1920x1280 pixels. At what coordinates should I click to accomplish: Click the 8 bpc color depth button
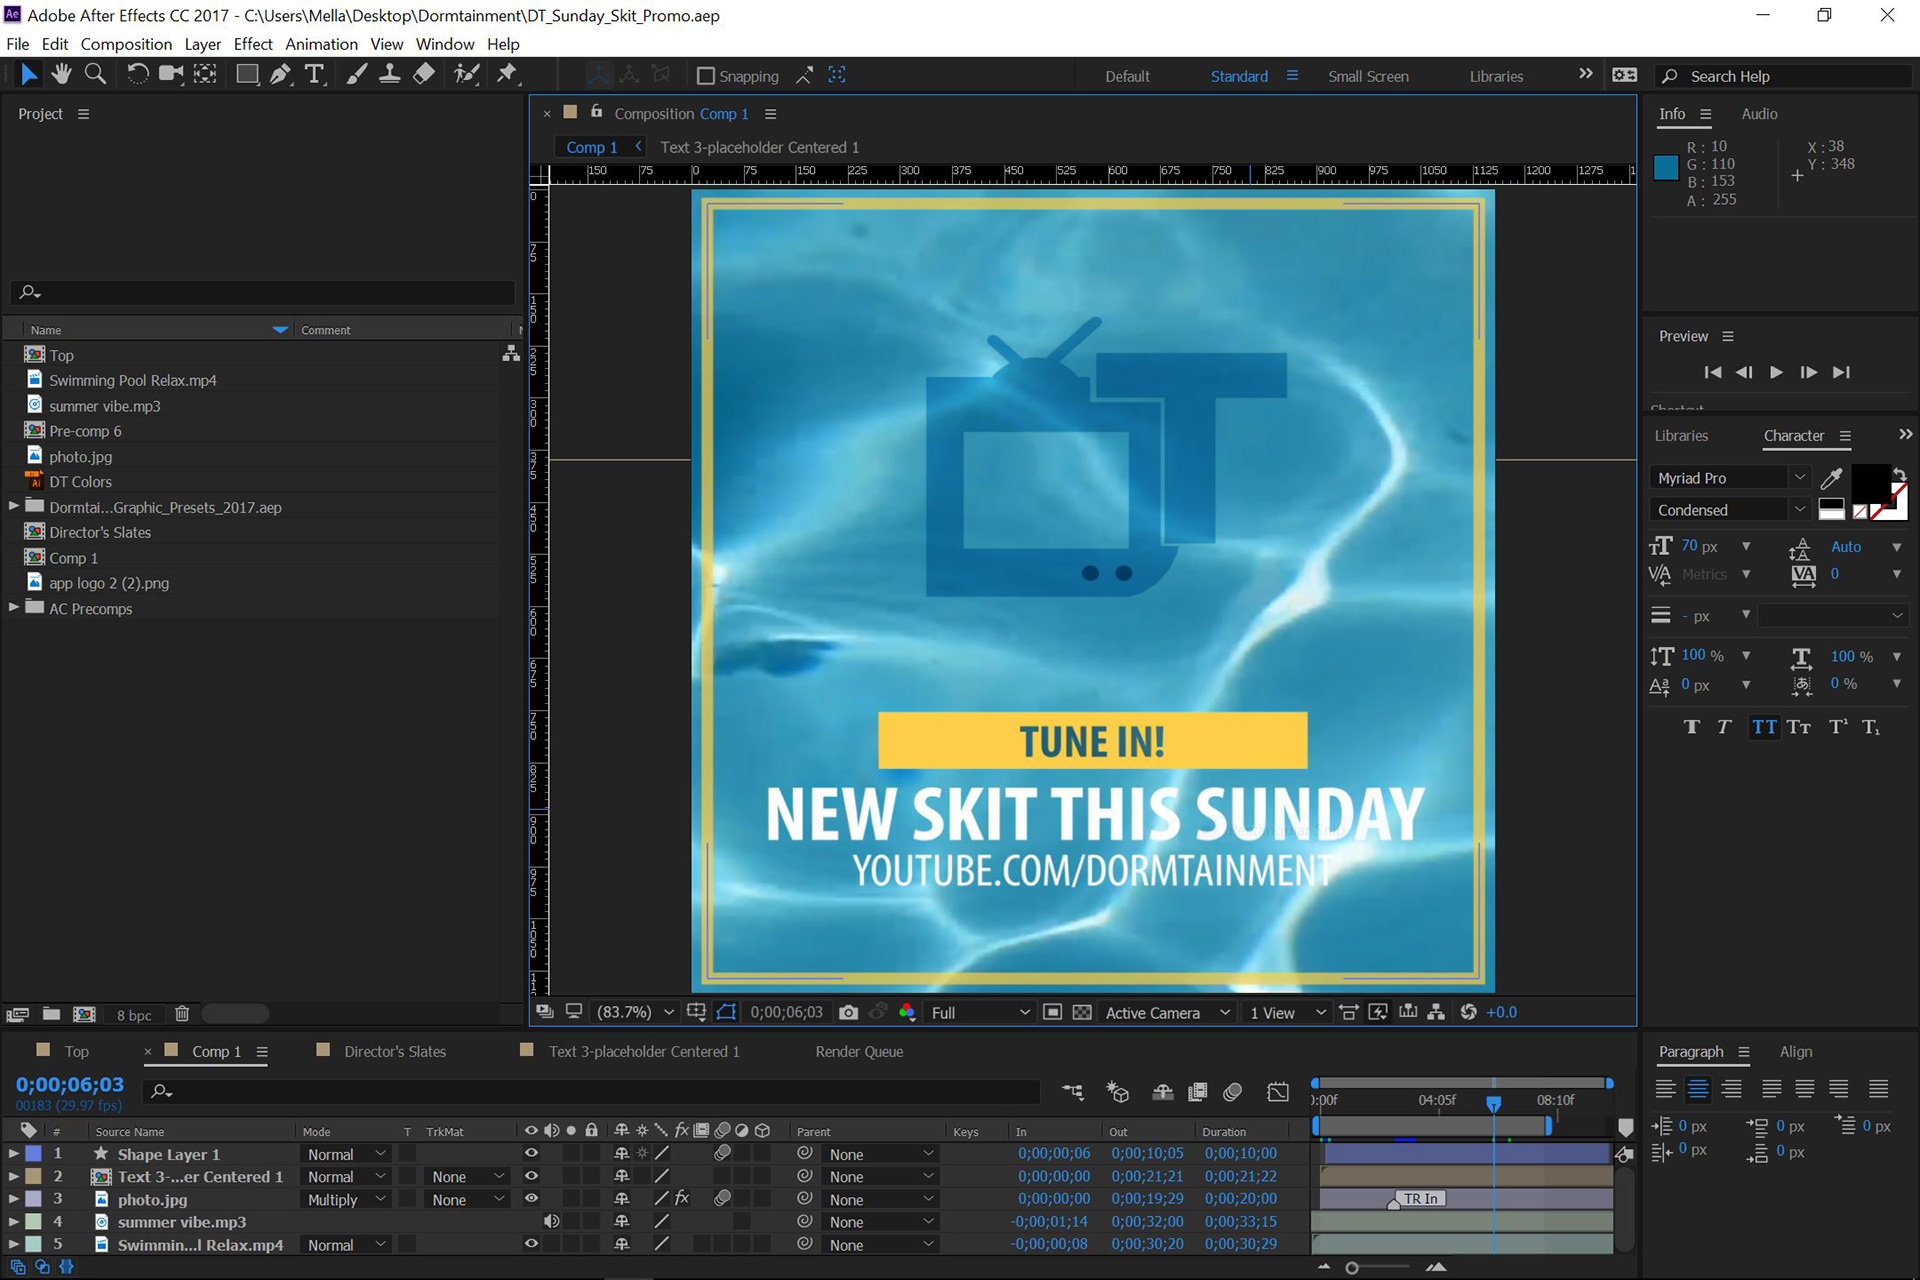tap(134, 1015)
